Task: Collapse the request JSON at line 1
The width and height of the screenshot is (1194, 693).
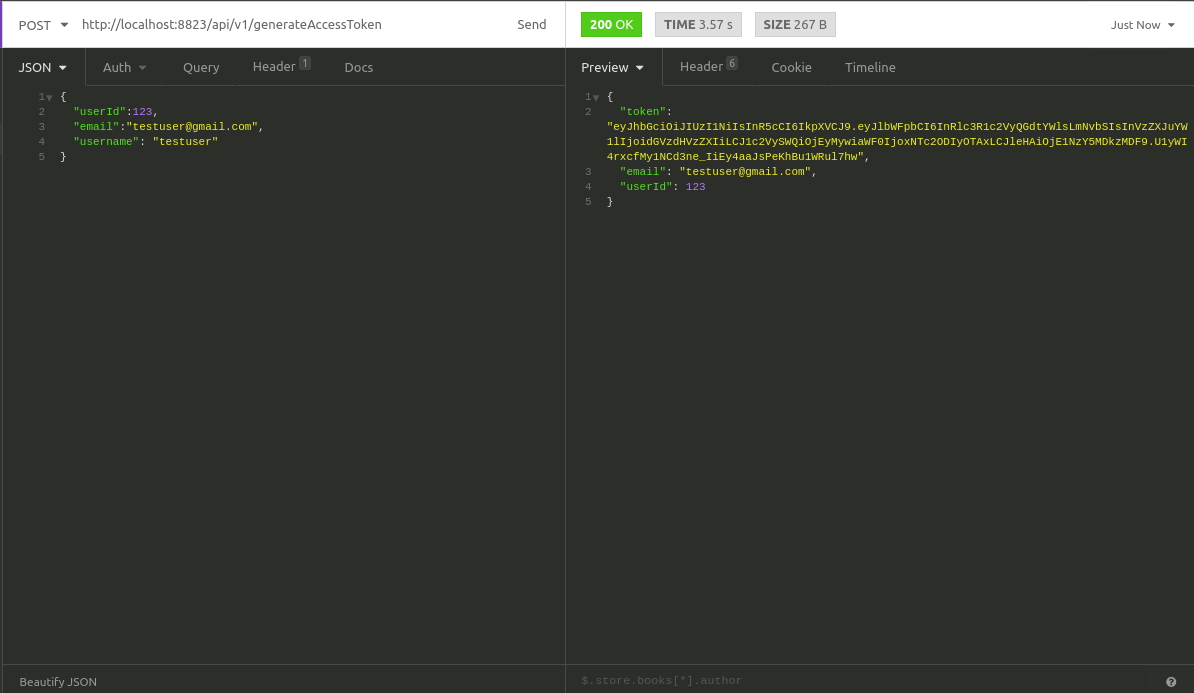Action: (x=48, y=96)
